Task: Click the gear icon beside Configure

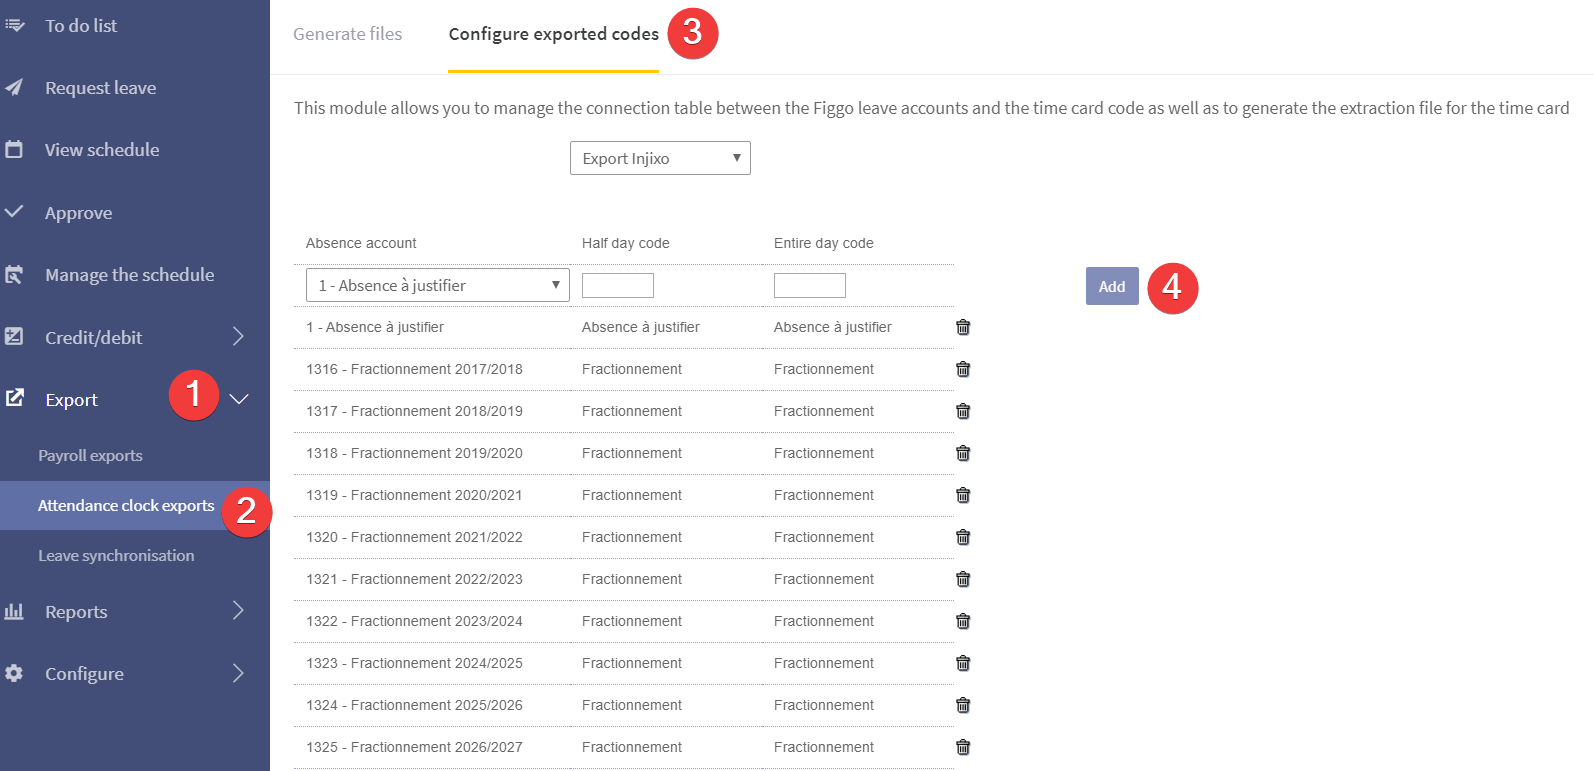Action: point(14,673)
